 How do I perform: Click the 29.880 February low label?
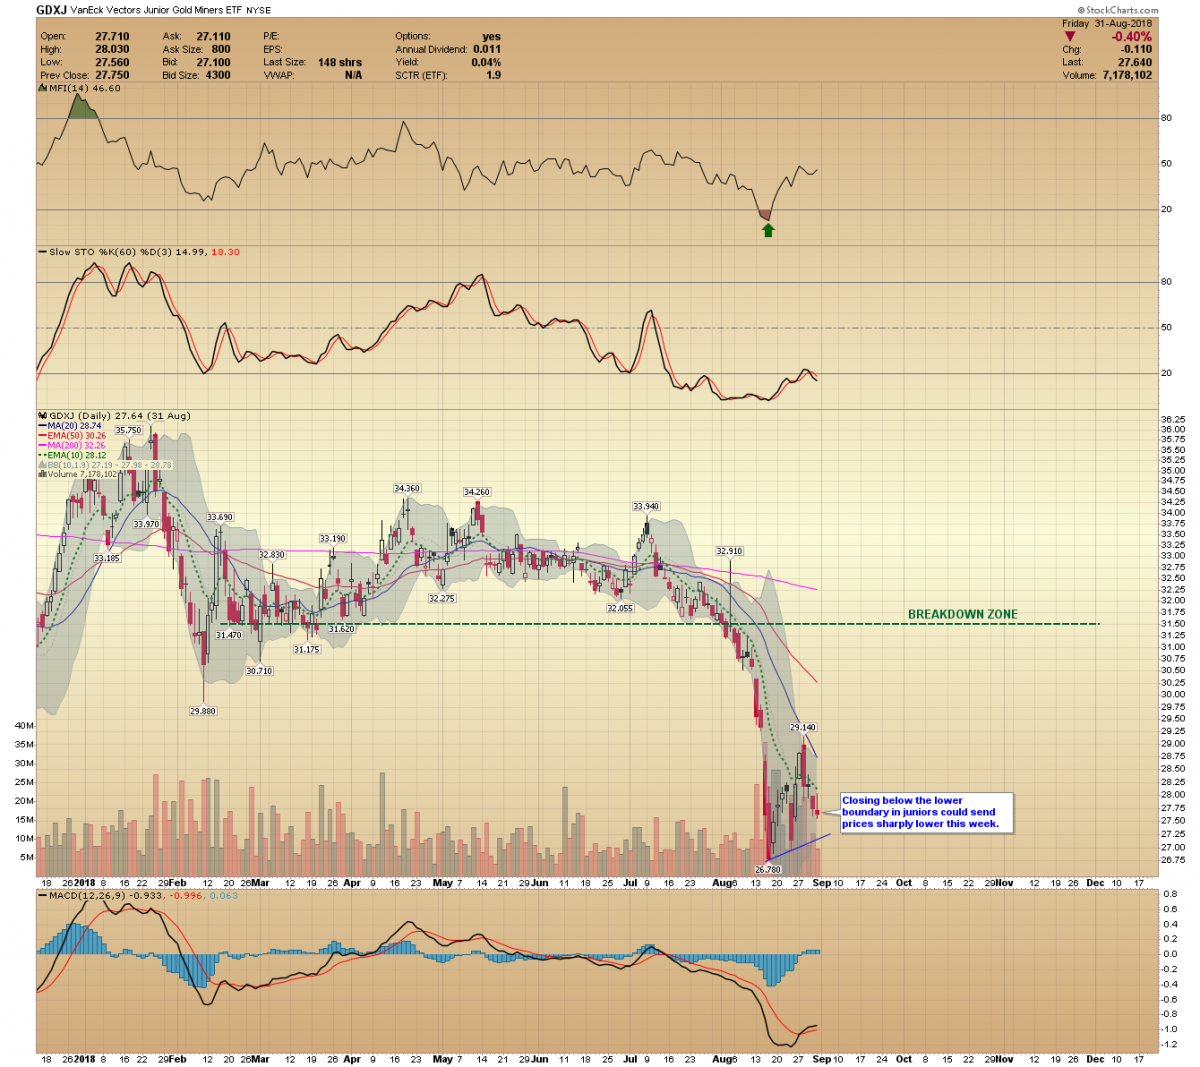(x=203, y=711)
